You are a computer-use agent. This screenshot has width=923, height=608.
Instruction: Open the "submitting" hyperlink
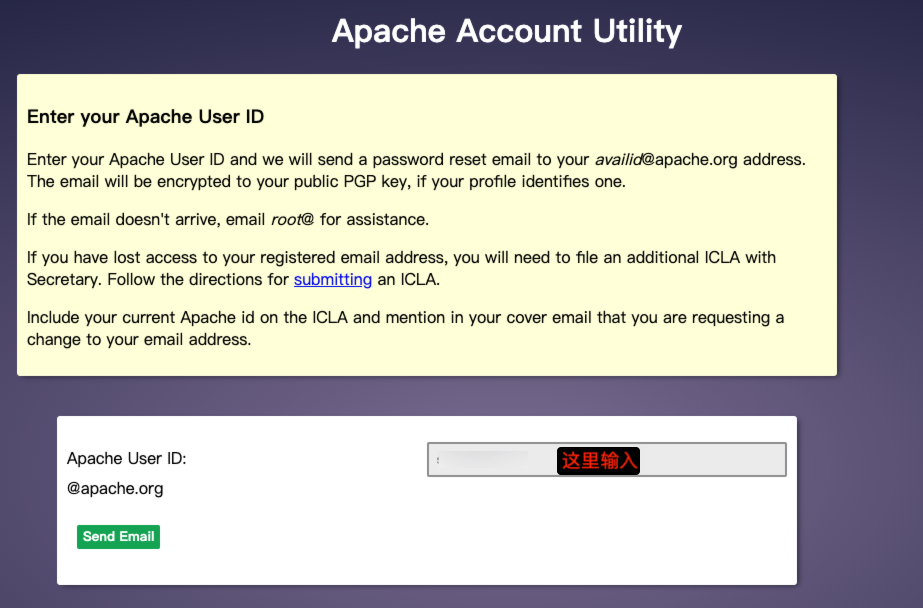332,279
